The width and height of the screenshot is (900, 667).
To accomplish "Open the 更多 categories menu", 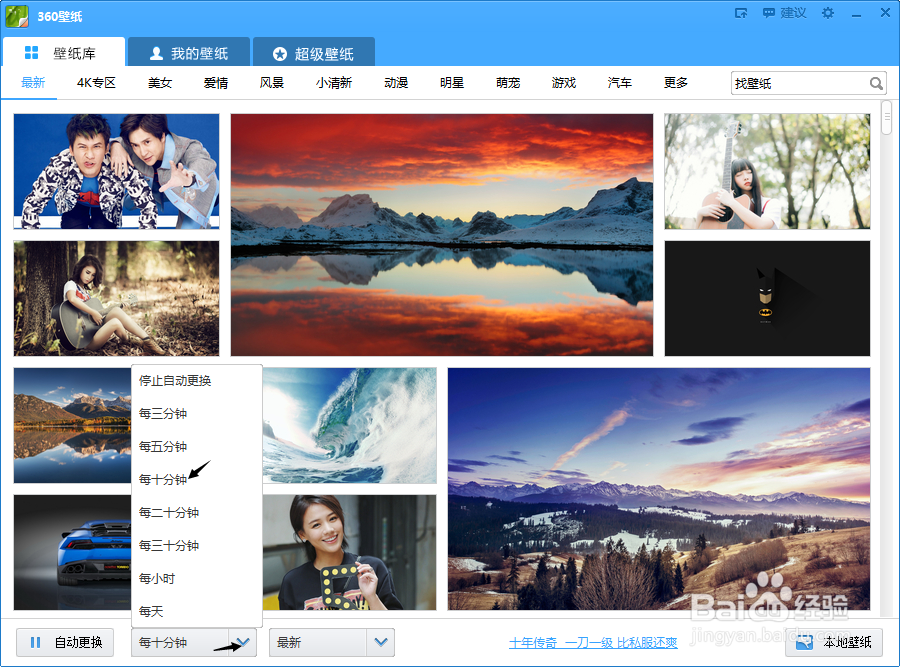I will tap(676, 83).
